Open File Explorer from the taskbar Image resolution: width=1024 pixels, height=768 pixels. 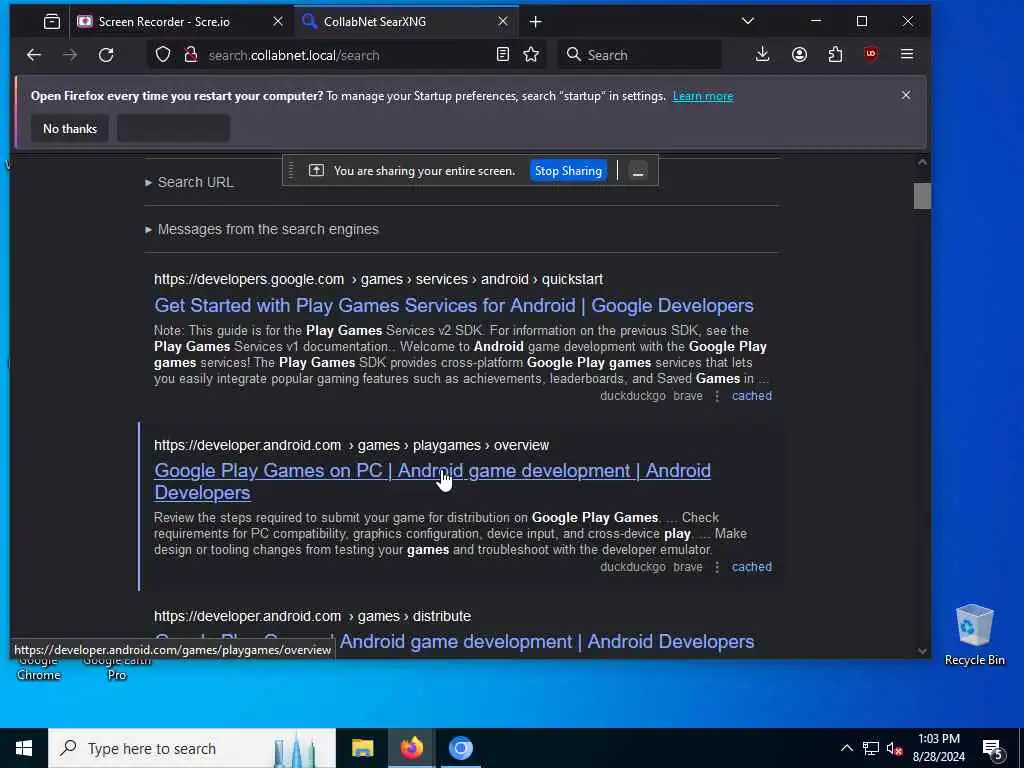362,748
